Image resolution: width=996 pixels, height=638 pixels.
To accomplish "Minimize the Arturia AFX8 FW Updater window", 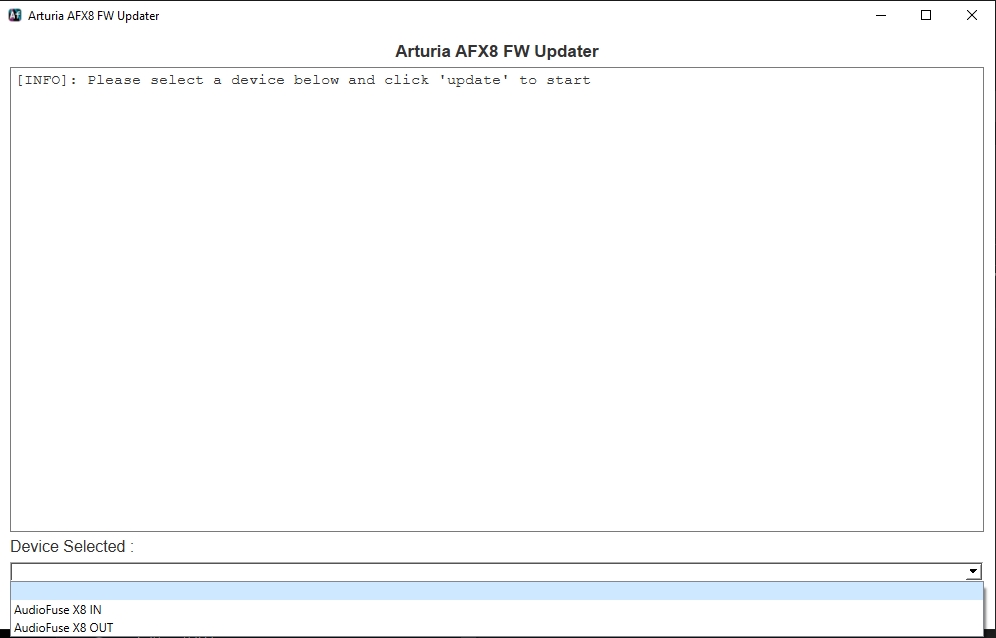I will [881, 15].
